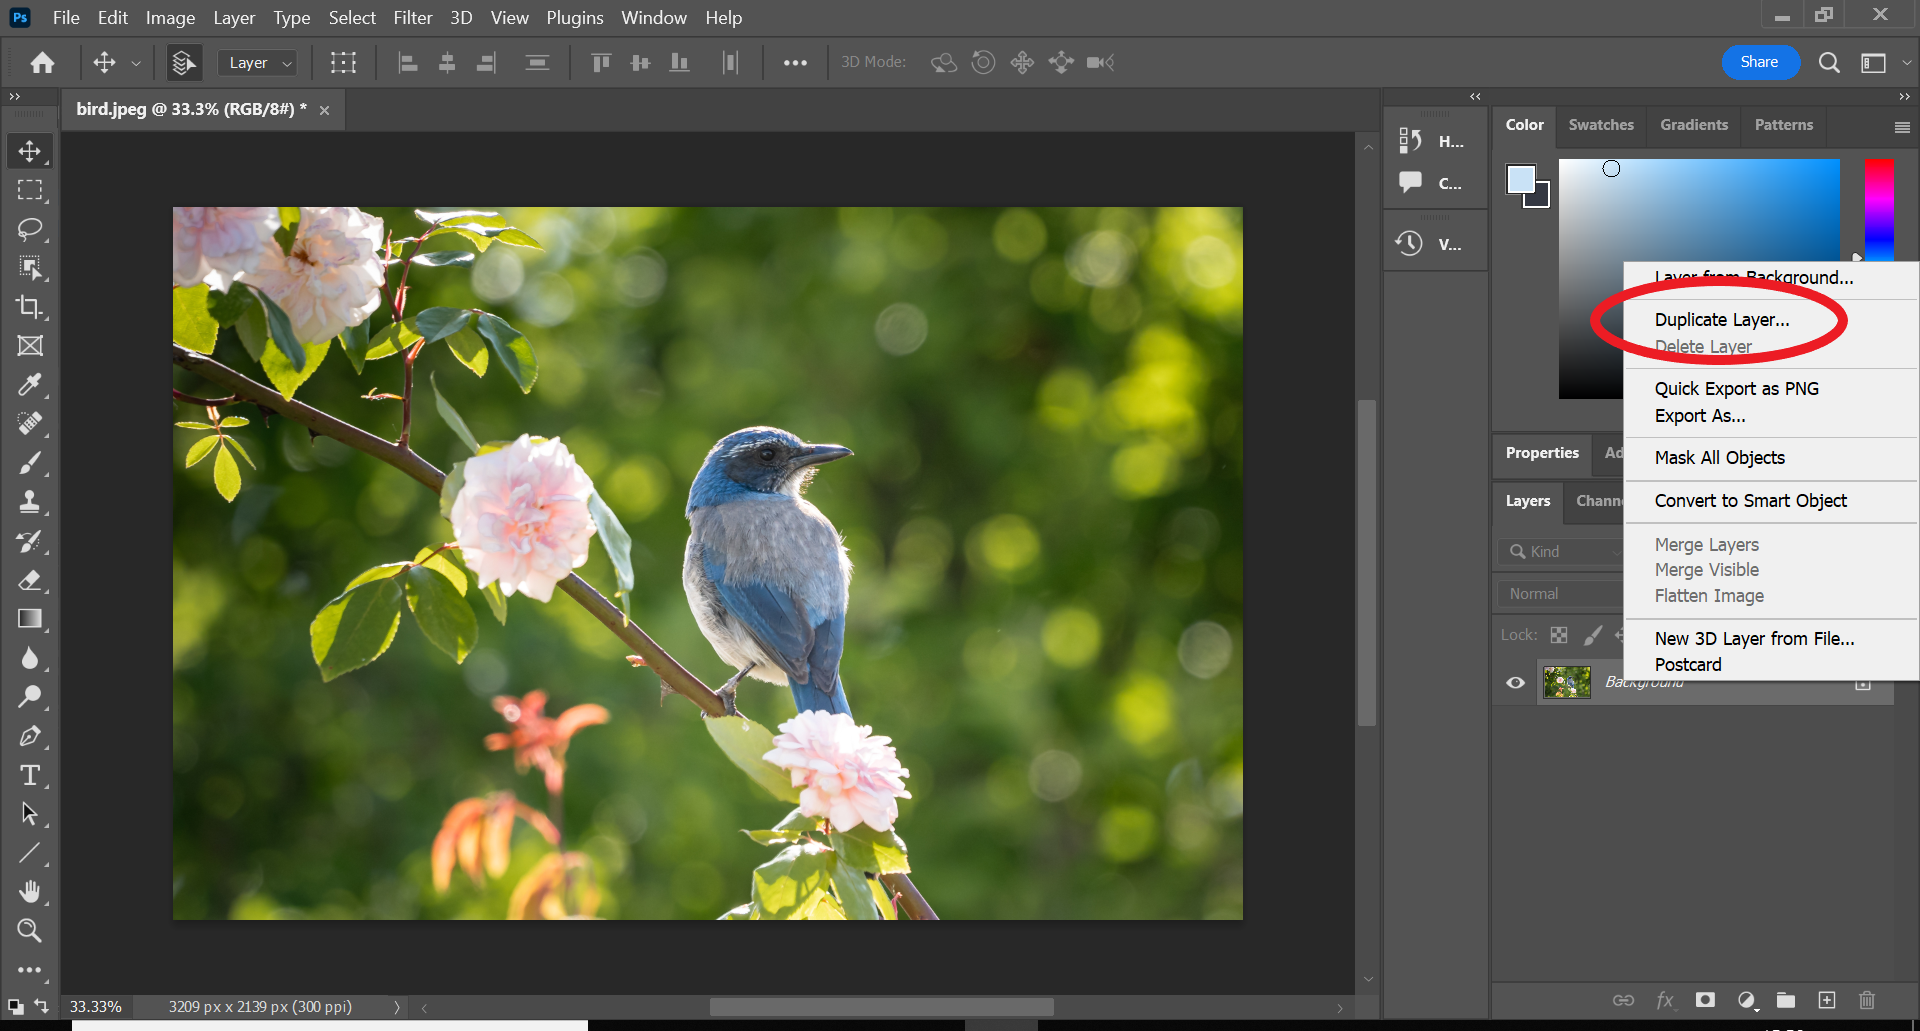
Task: Toggle lock image pixels brush icon
Action: pyautogui.click(x=1593, y=635)
